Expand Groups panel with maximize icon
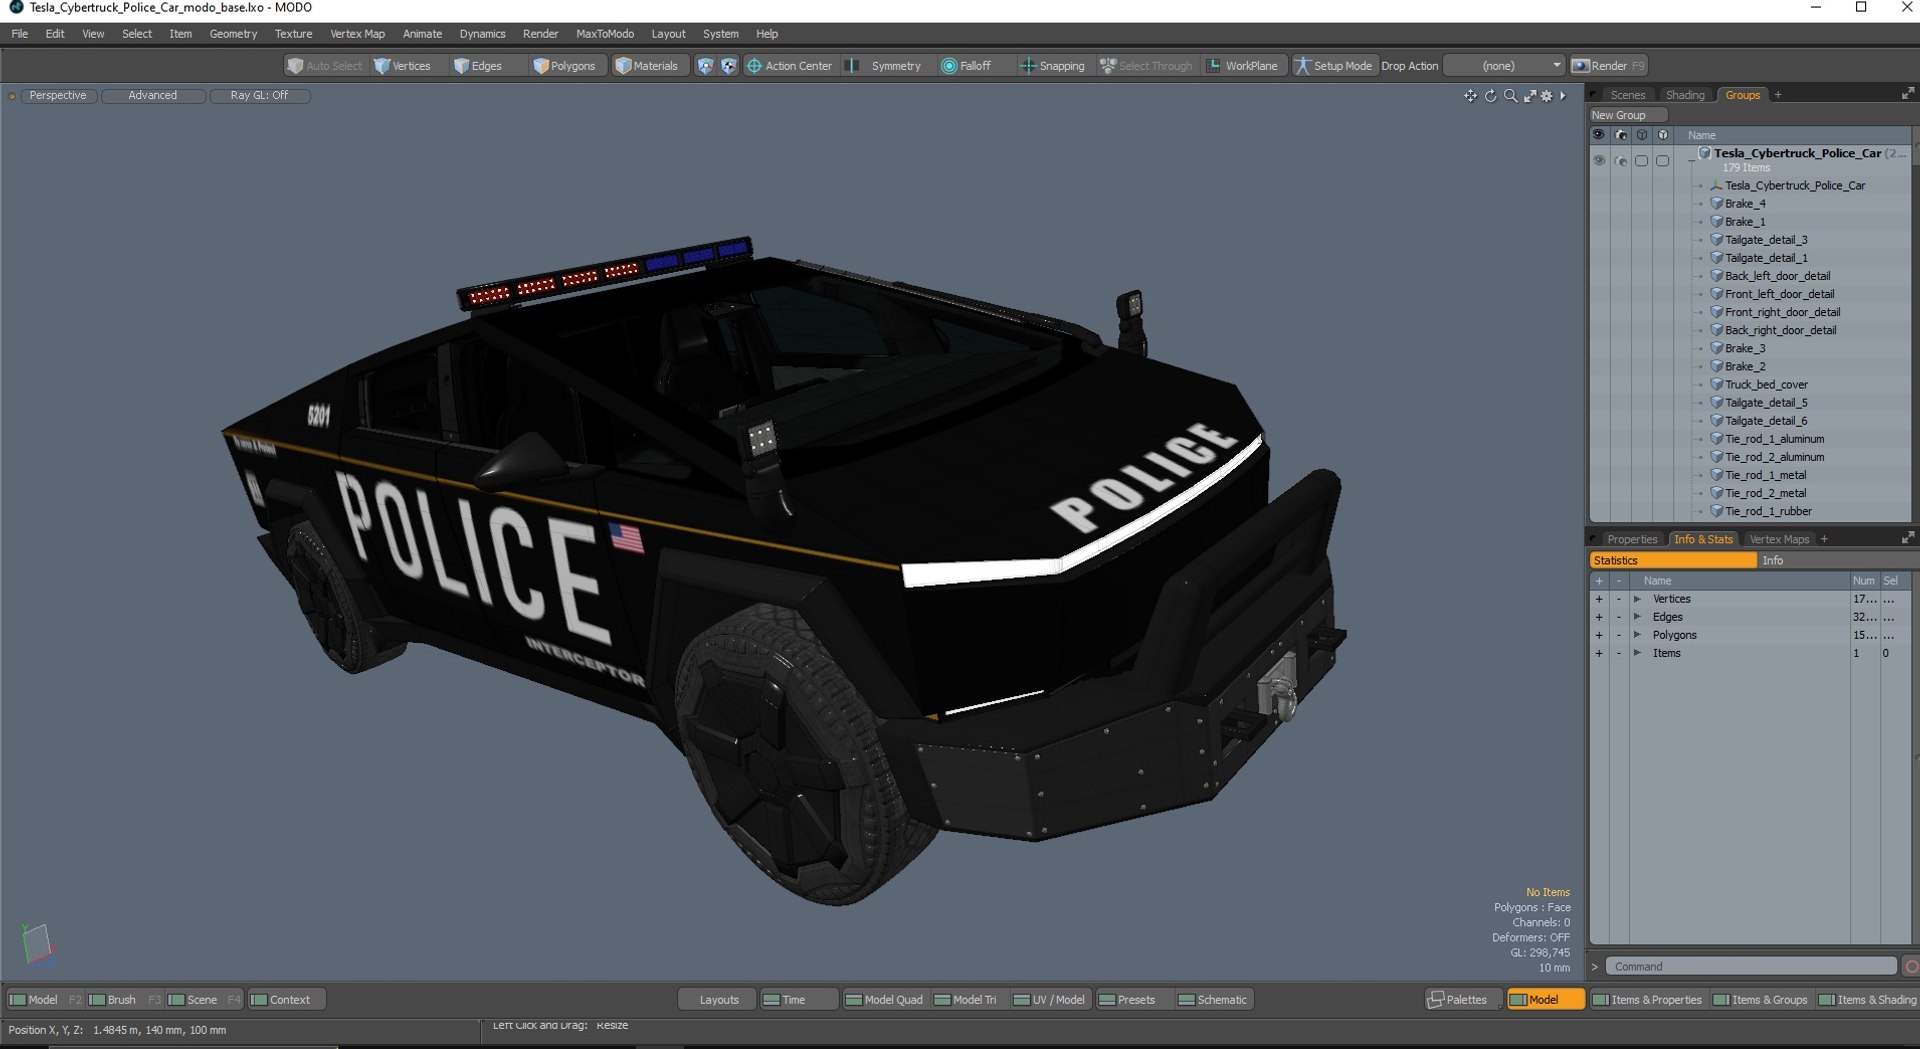This screenshot has height=1049, width=1920. (x=1907, y=94)
